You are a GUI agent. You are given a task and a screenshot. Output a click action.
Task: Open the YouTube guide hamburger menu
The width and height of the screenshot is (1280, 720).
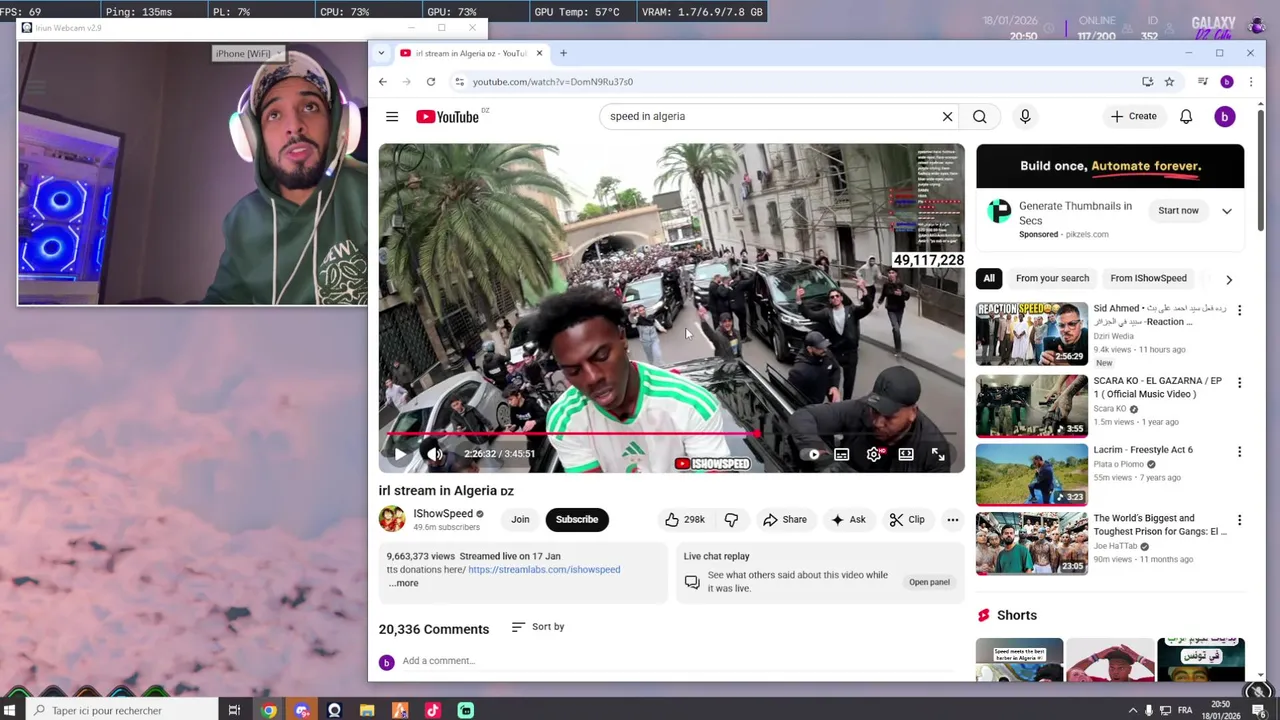(392, 117)
